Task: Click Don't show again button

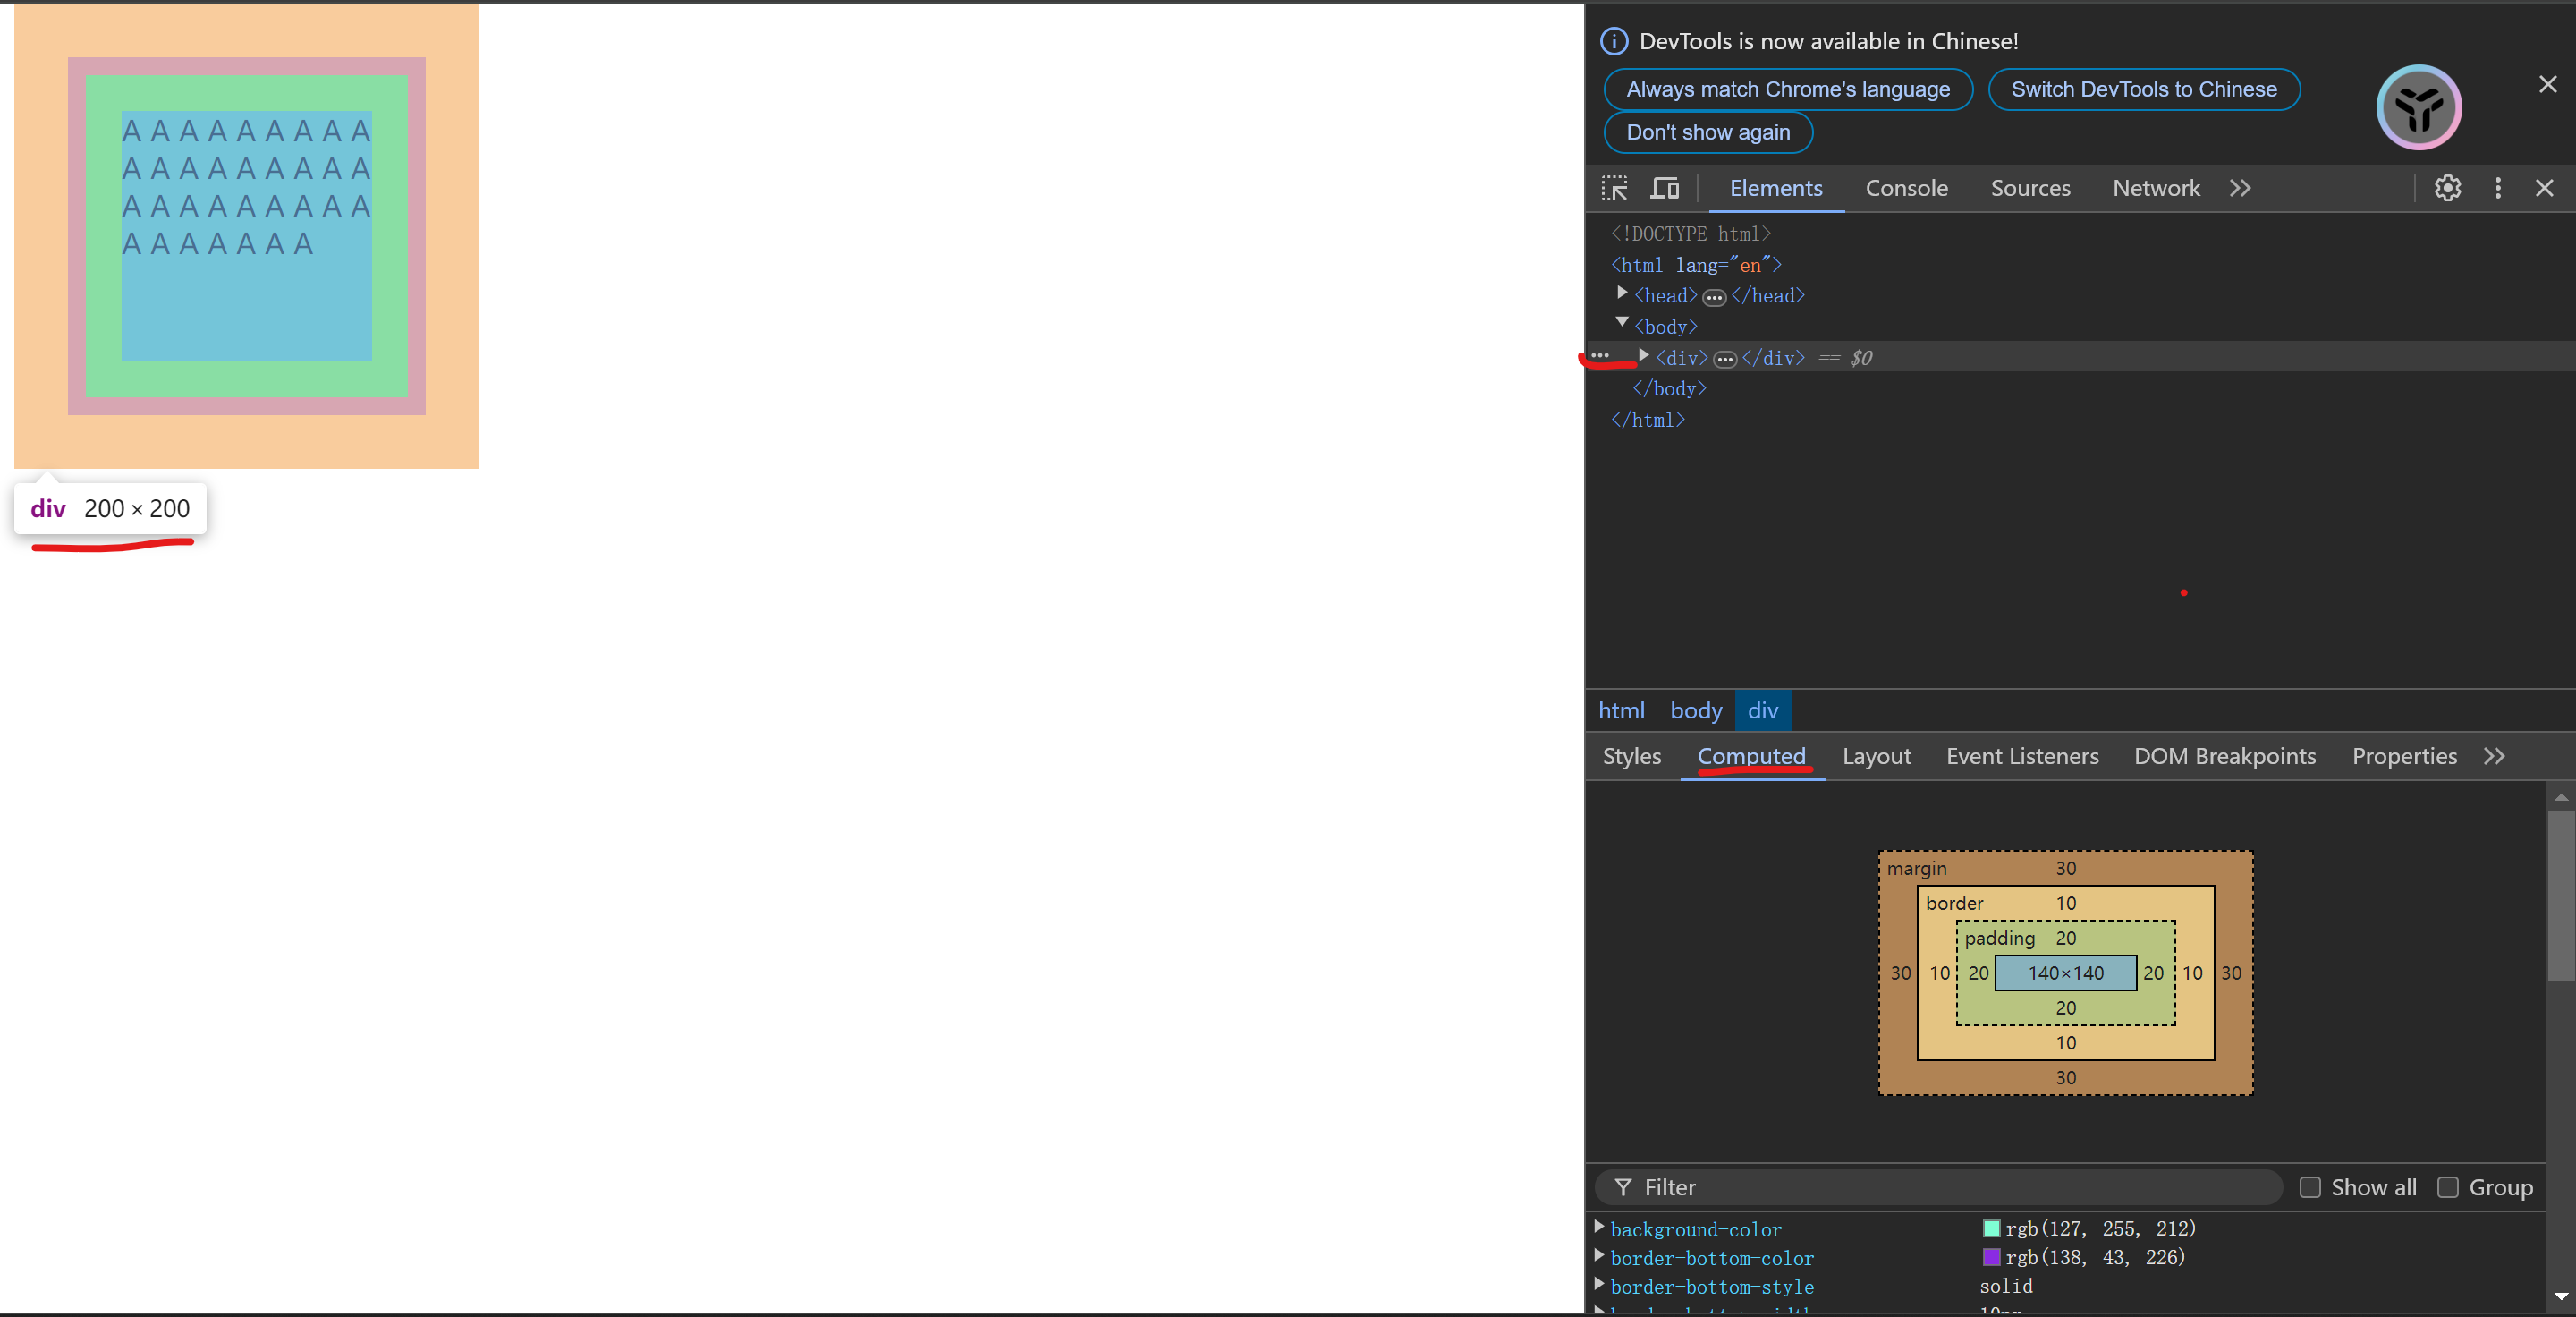Action: point(1707,131)
